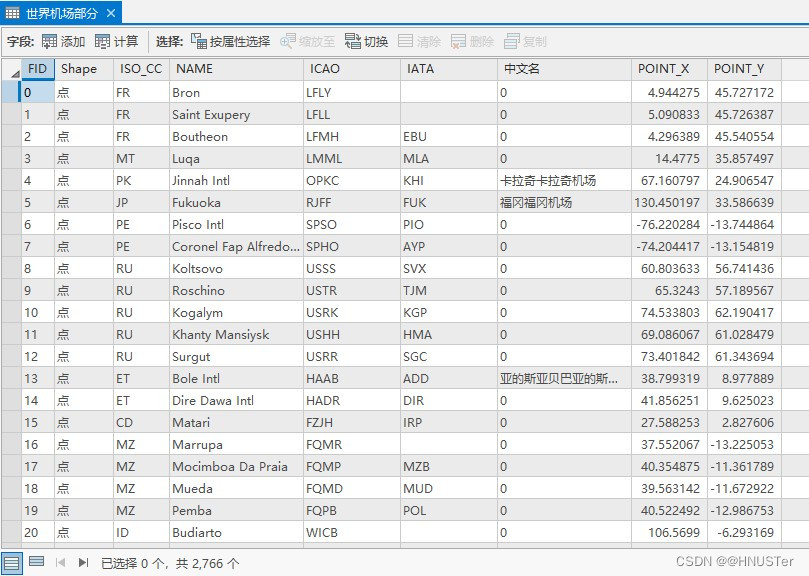Click NAME cell 'Bron'
This screenshot has height=576, width=809.
click(236, 92)
